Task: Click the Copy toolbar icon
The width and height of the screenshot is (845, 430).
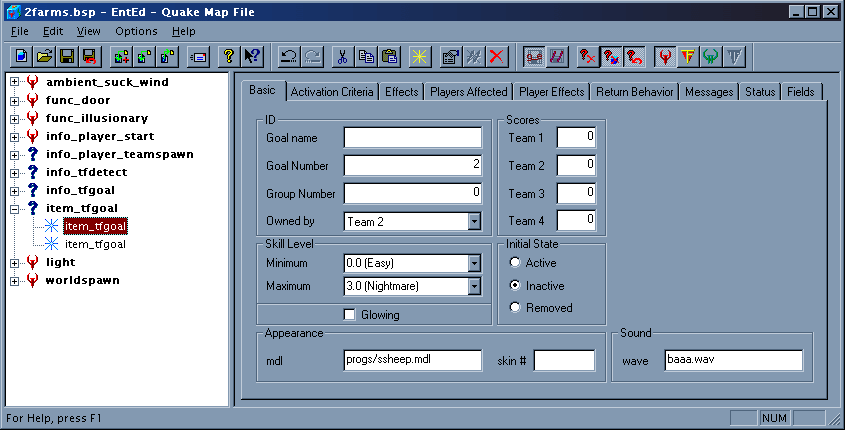Action: [x=366, y=56]
